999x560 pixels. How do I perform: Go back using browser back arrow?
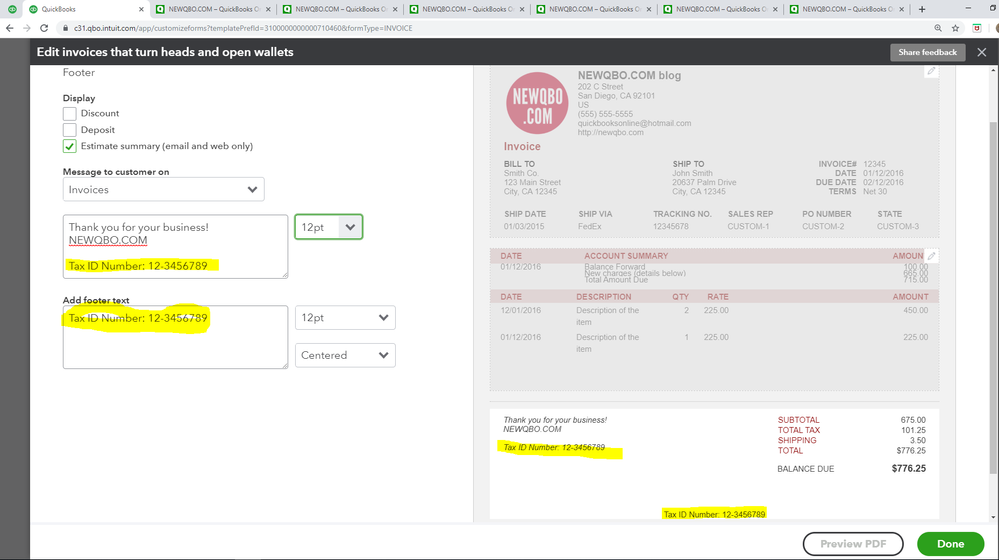[x=10, y=28]
